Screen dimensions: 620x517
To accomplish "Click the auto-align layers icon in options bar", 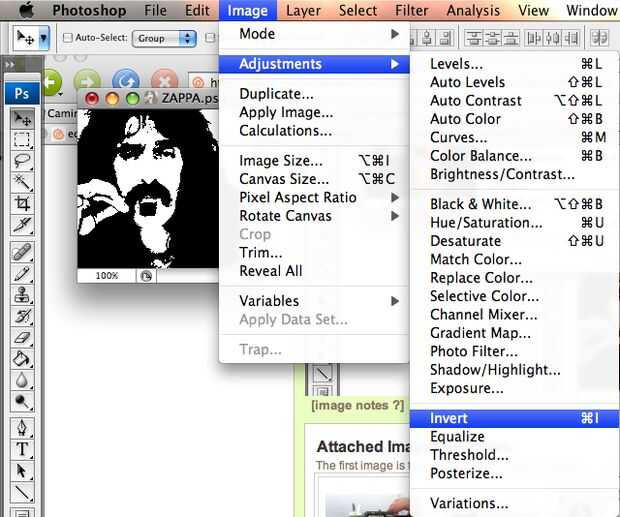I will click(x=600, y=38).
